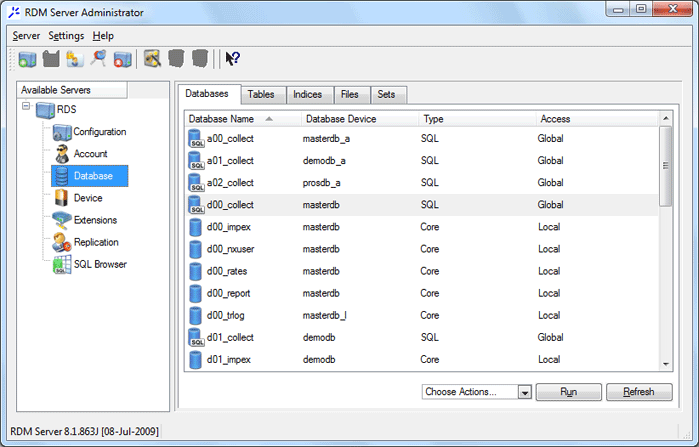Viewport: 699px width, 447px height.
Task: Select the d01_collect database name
Action: [230, 337]
